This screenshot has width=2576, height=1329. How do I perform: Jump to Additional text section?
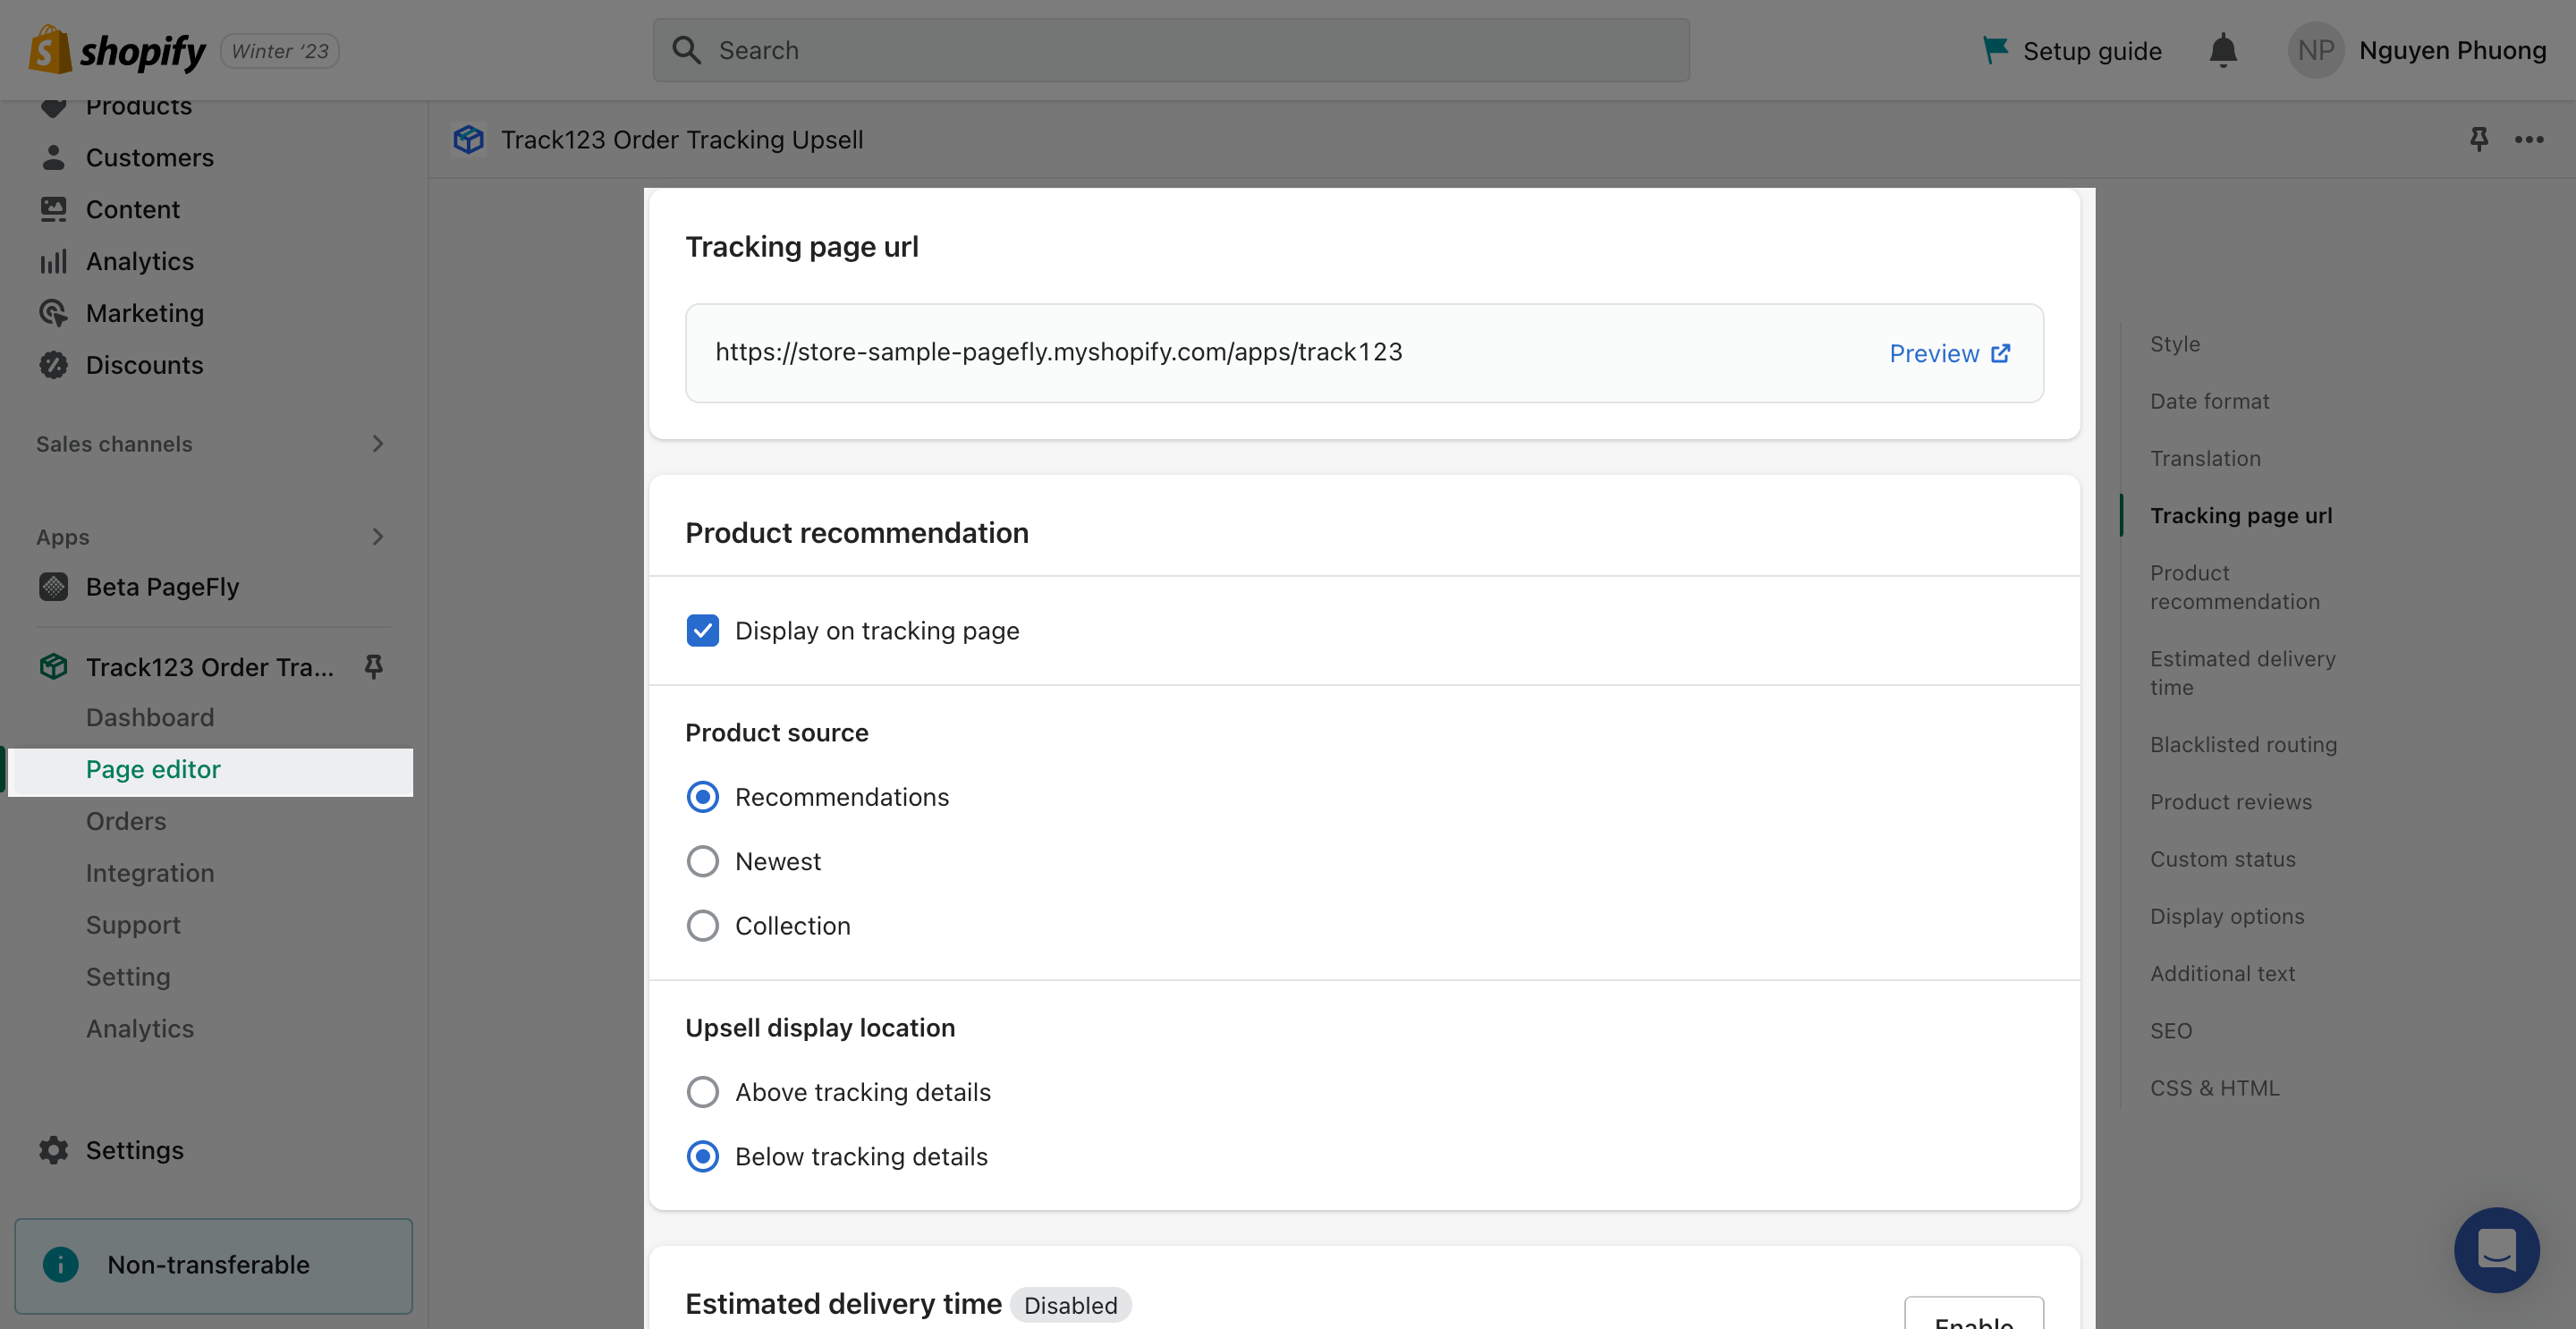(x=2223, y=973)
